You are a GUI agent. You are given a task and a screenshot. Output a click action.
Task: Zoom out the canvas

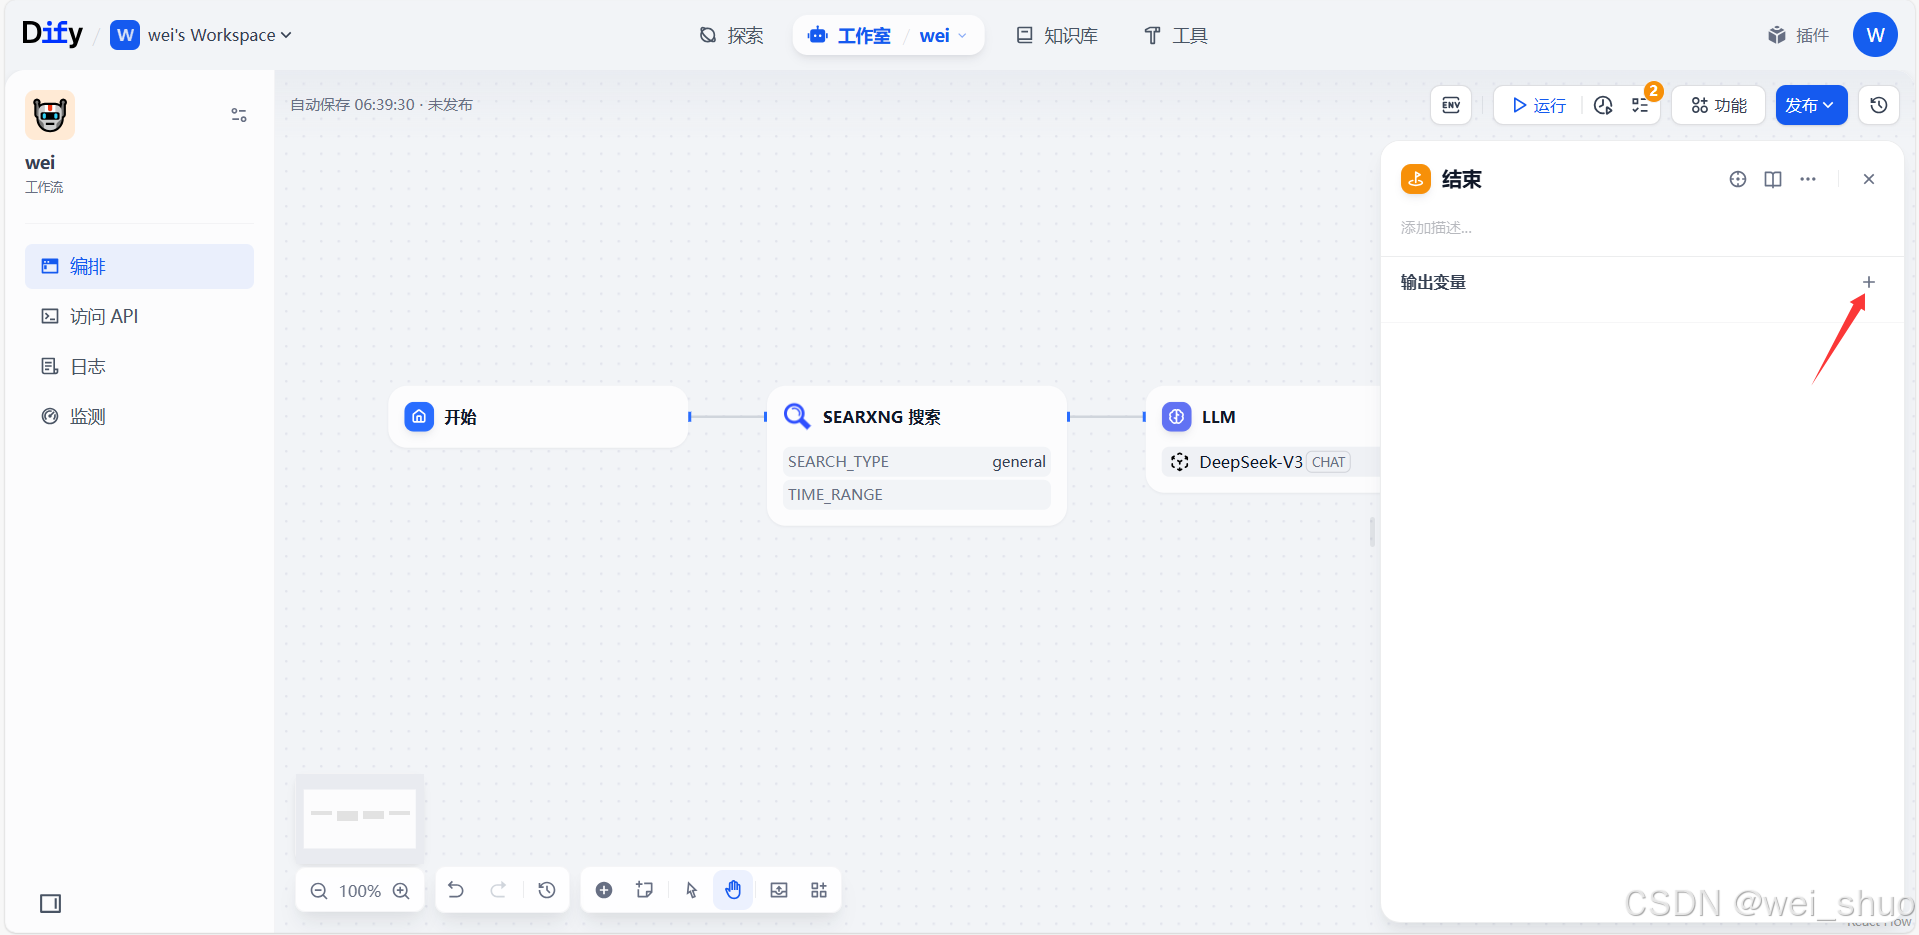click(319, 891)
